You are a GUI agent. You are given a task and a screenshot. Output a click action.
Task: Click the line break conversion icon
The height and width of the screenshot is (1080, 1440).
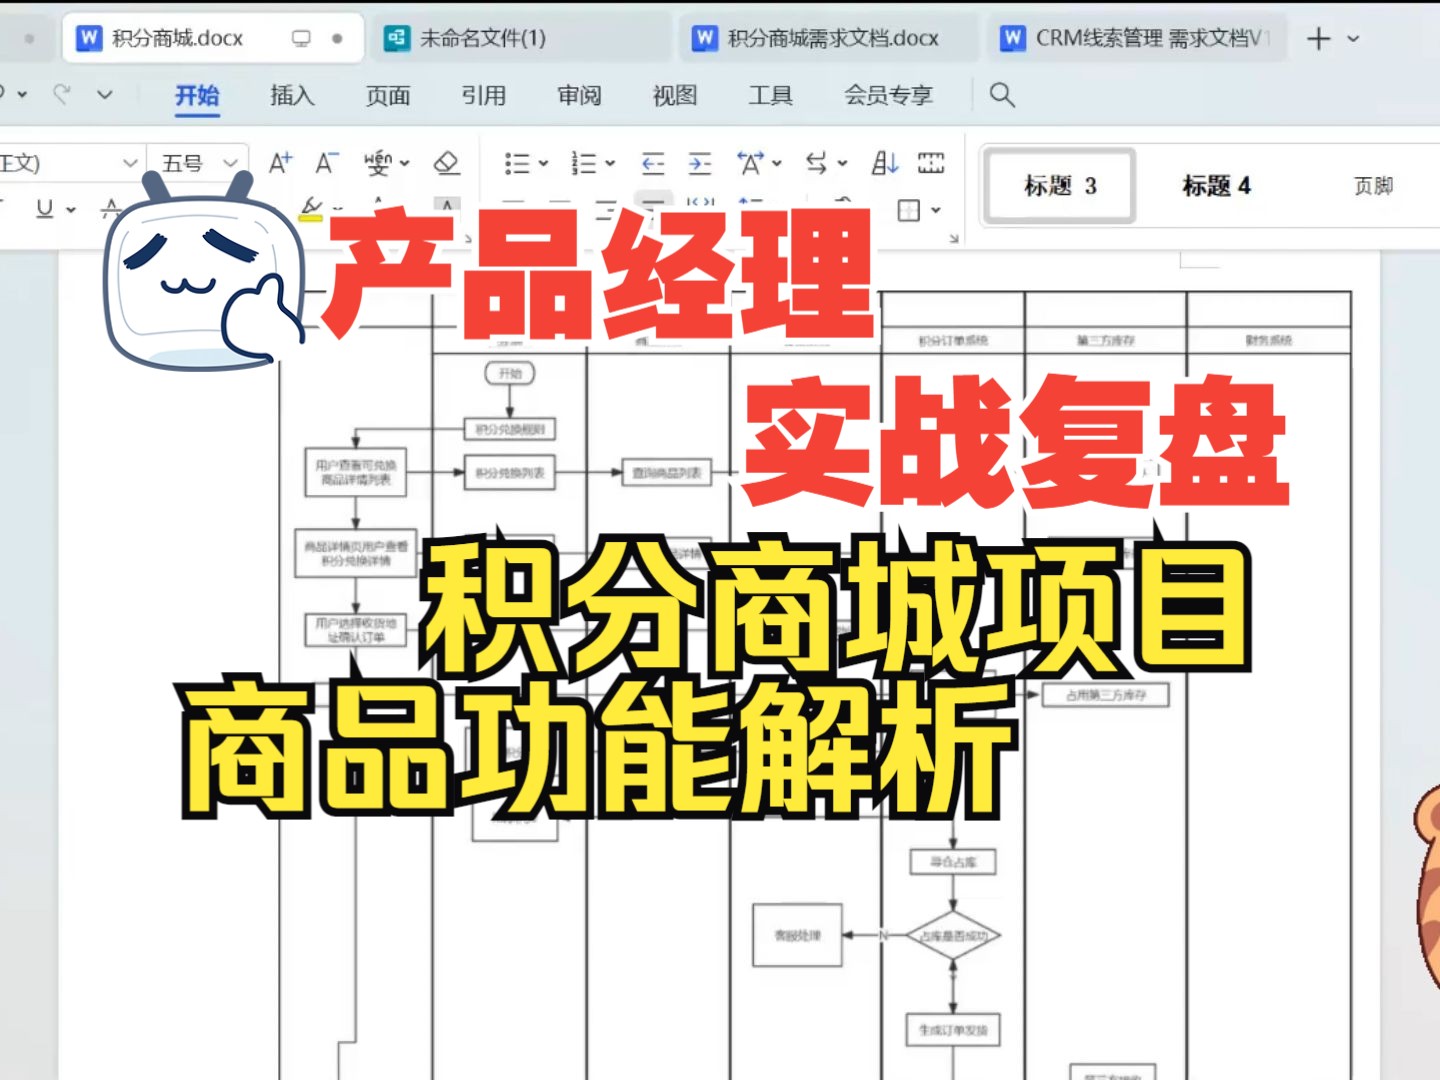(817, 163)
